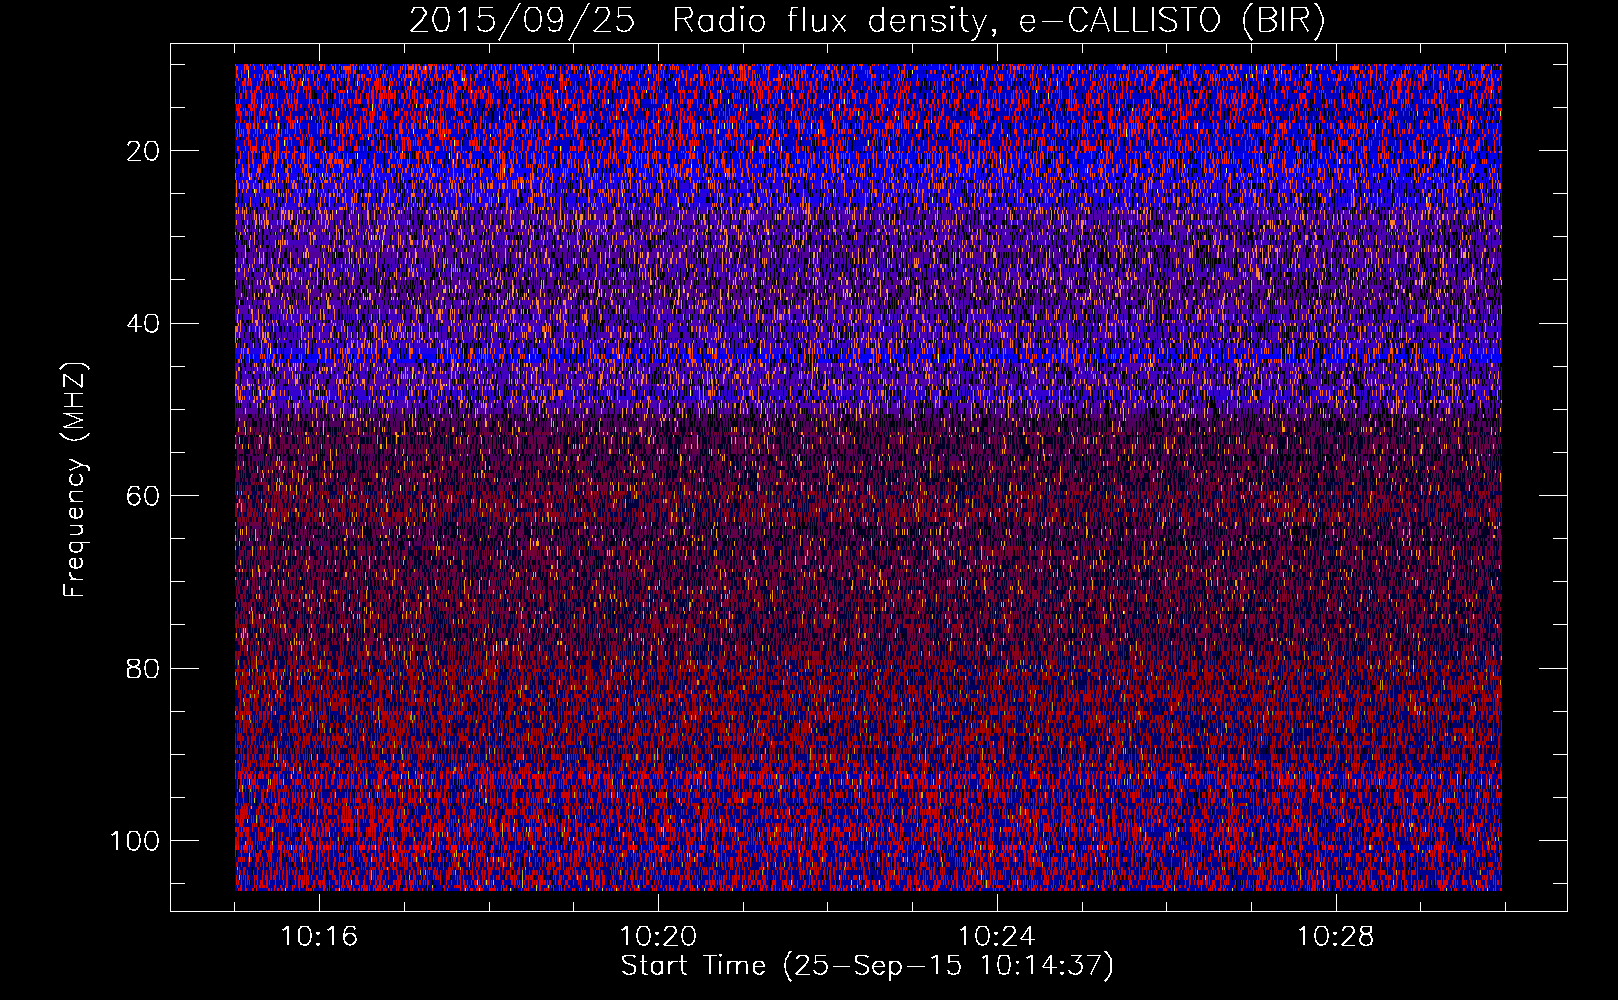1618x1000 pixels.
Task: Click the 10:16 time tick label
Action: point(319,937)
